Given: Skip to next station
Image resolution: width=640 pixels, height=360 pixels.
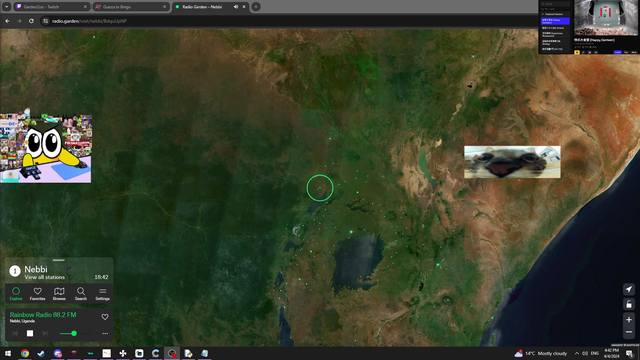Looking at the screenshot, I should [45, 333].
